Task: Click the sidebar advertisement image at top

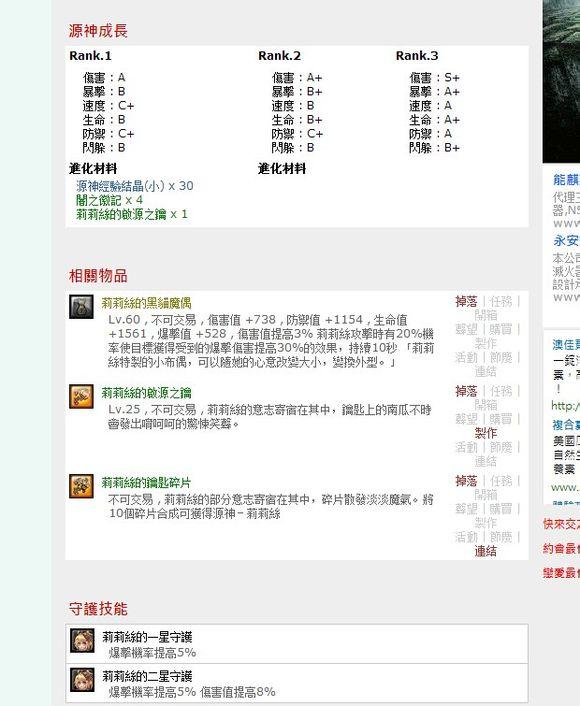Action: (561, 81)
